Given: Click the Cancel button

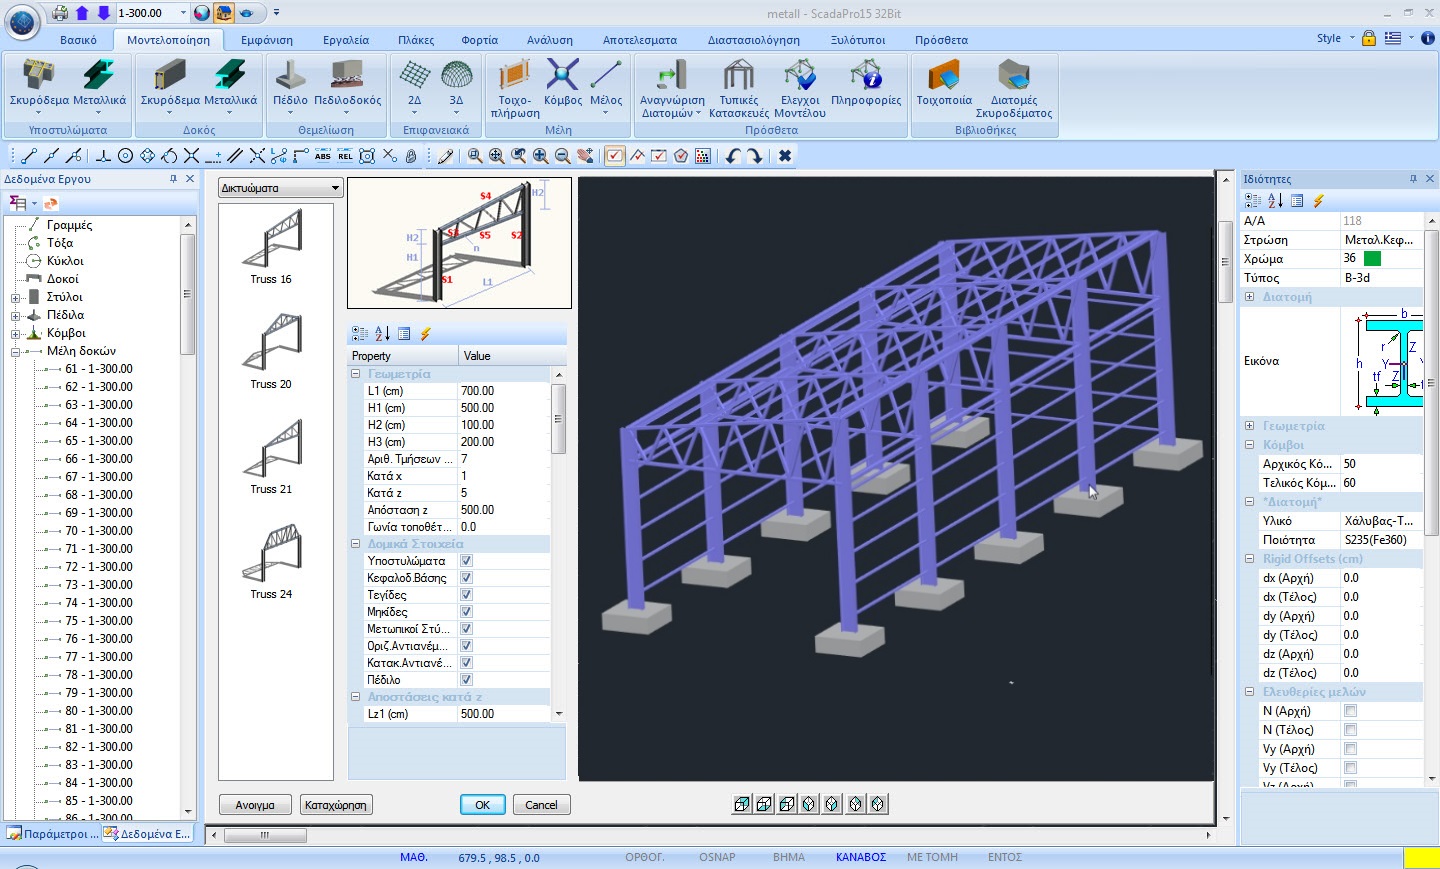Looking at the screenshot, I should [541, 805].
